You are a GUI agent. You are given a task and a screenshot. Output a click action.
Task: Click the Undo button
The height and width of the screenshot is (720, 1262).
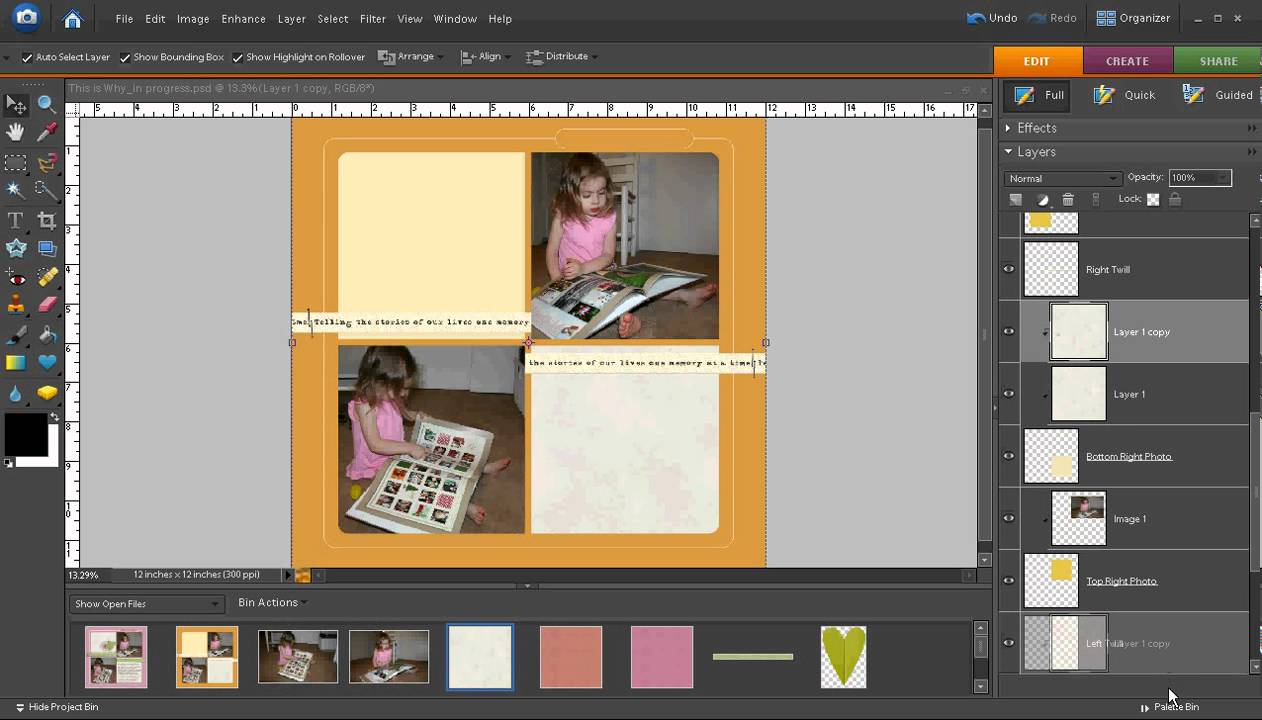pos(992,18)
